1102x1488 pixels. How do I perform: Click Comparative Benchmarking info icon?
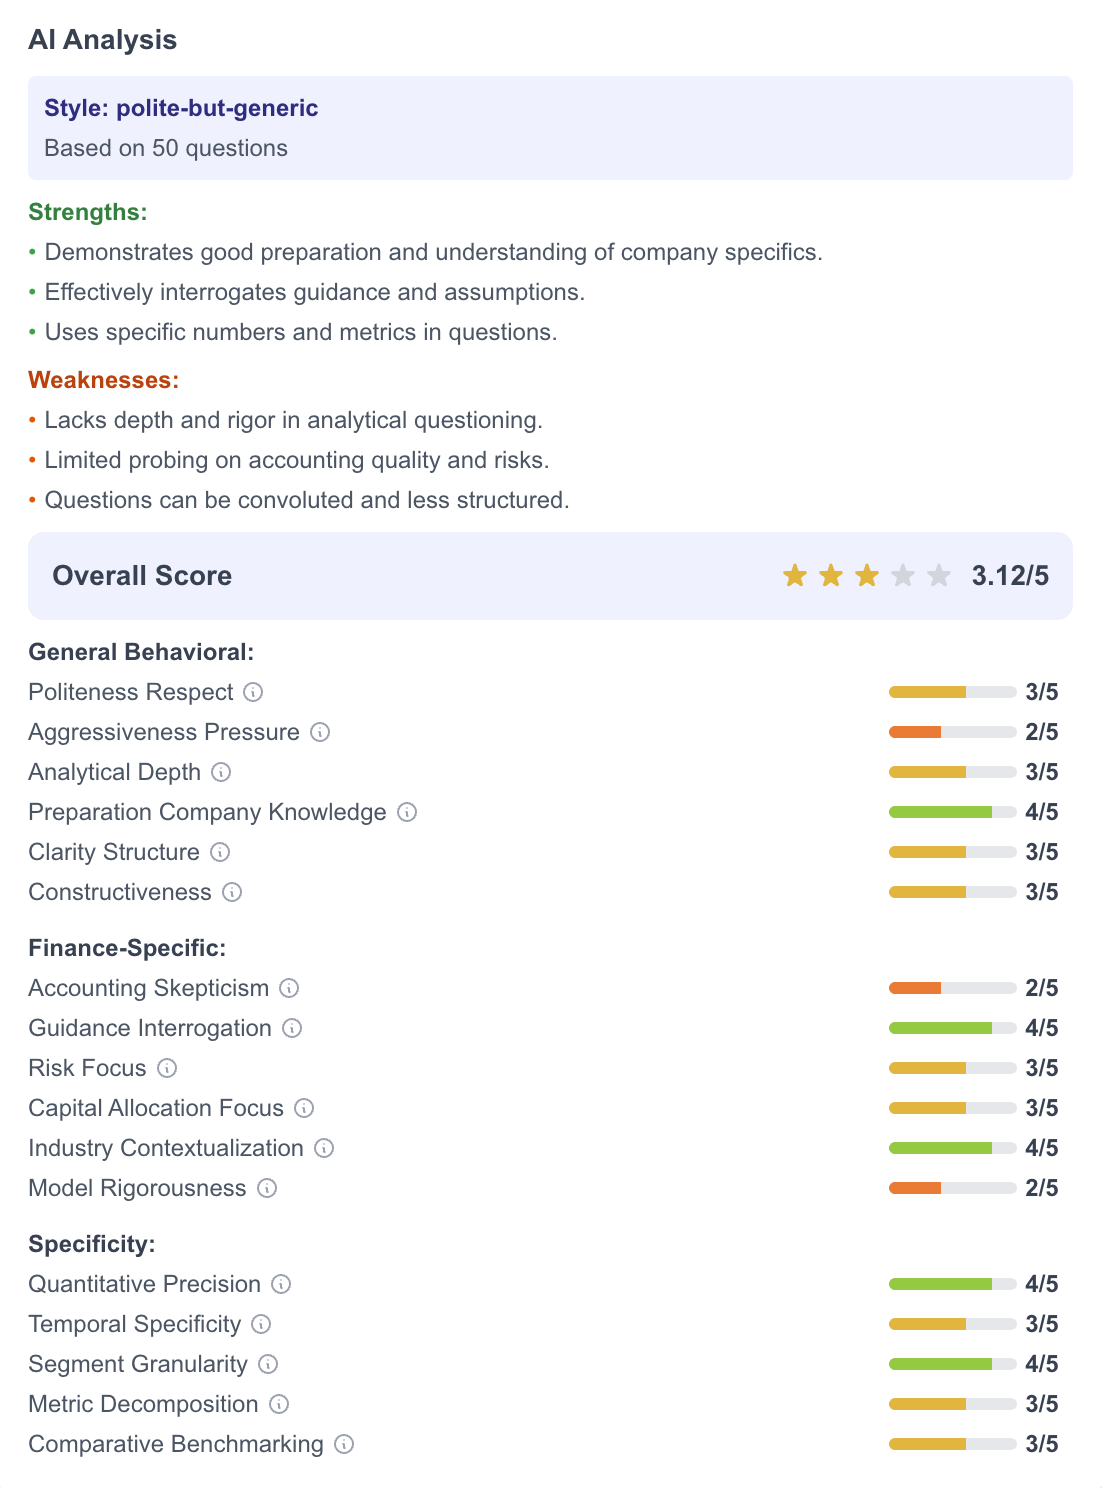(x=344, y=1444)
